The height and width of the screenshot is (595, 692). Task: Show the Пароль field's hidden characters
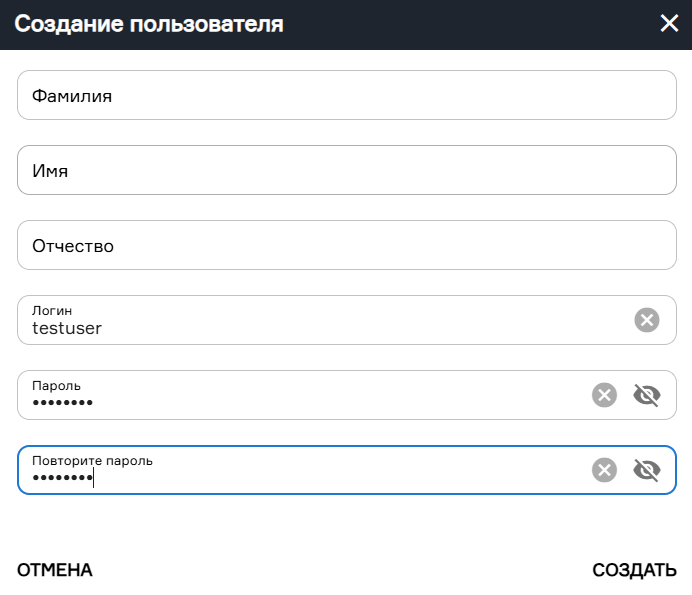pos(647,395)
